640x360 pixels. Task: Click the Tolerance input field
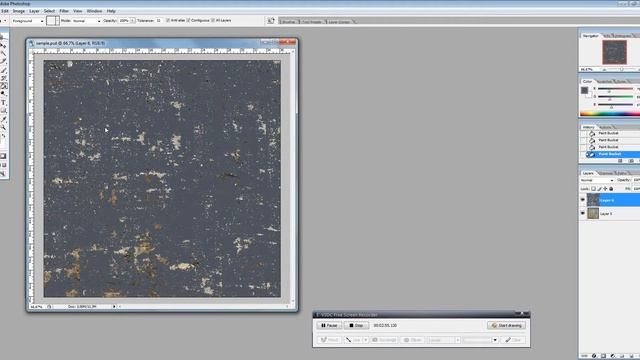point(159,20)
